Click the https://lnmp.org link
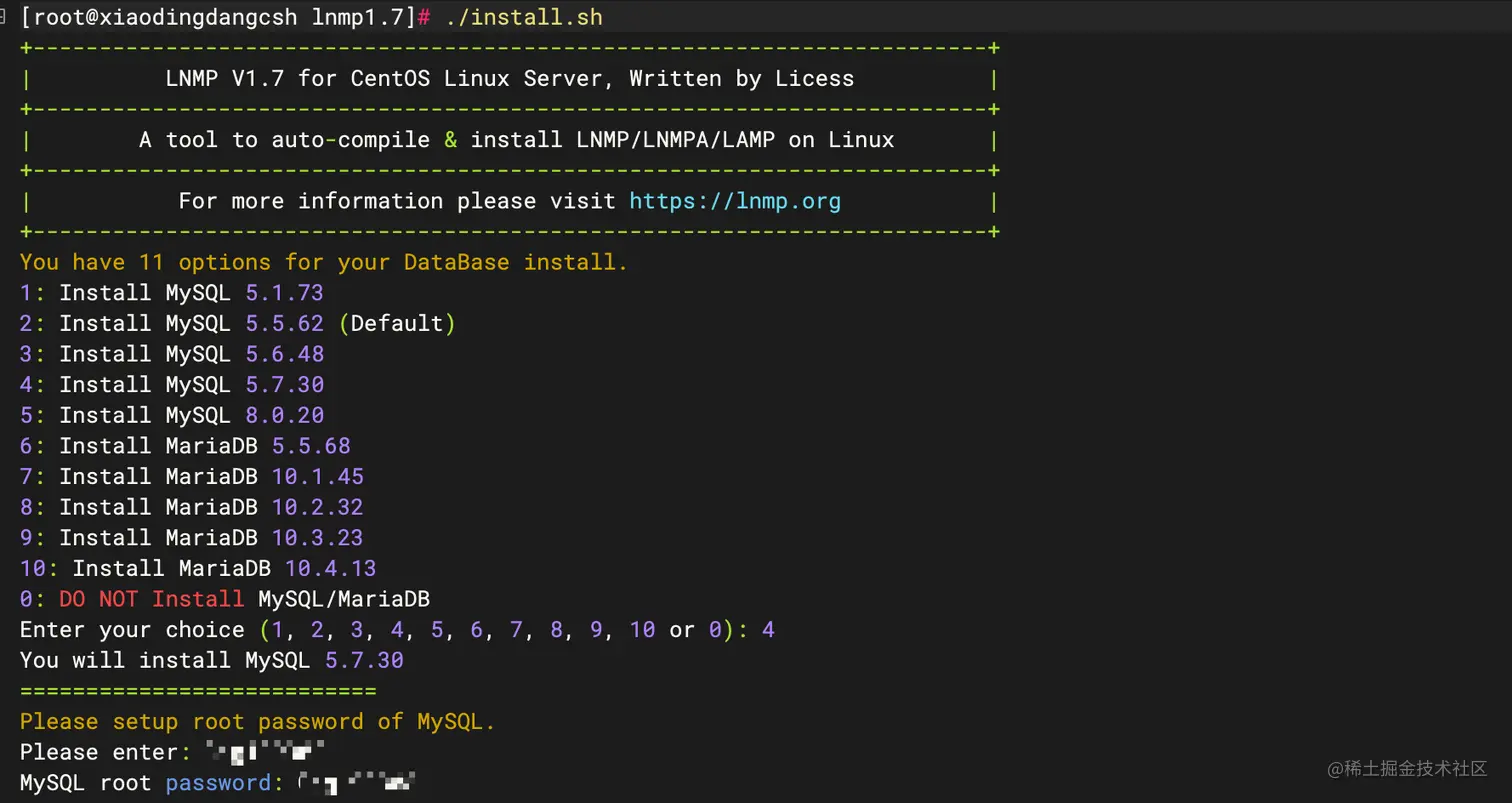Image resolution: width=1512 pixels, height=803 pixels. [735, 201]
